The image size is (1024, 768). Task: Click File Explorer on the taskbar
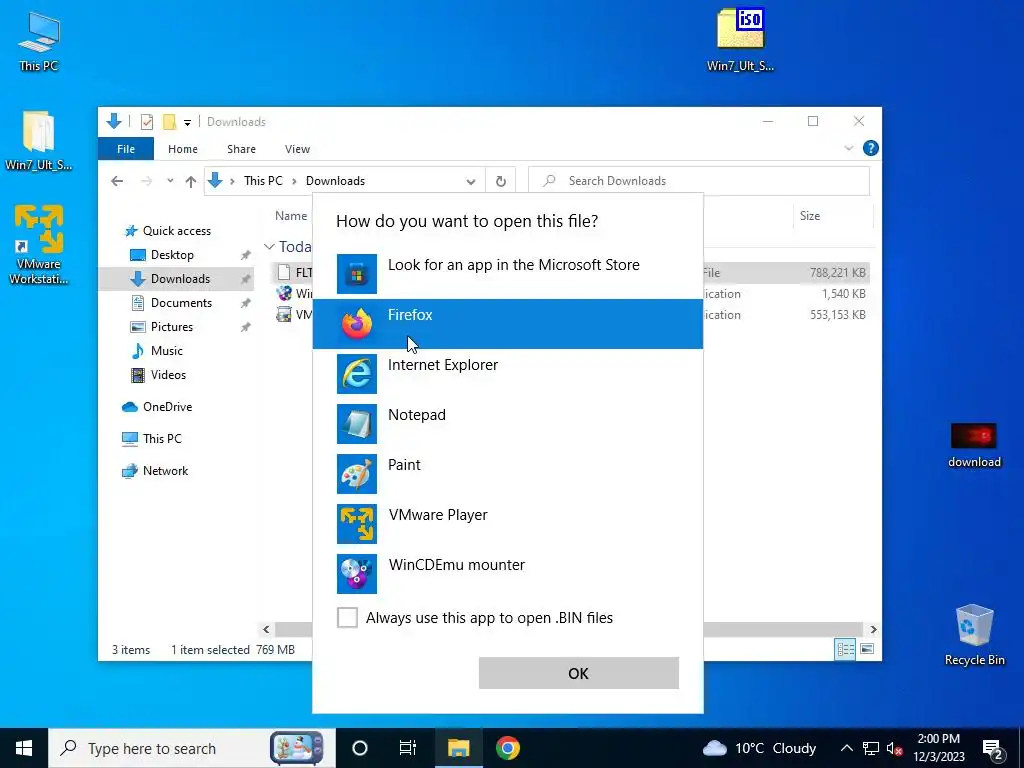coord(458,748)
